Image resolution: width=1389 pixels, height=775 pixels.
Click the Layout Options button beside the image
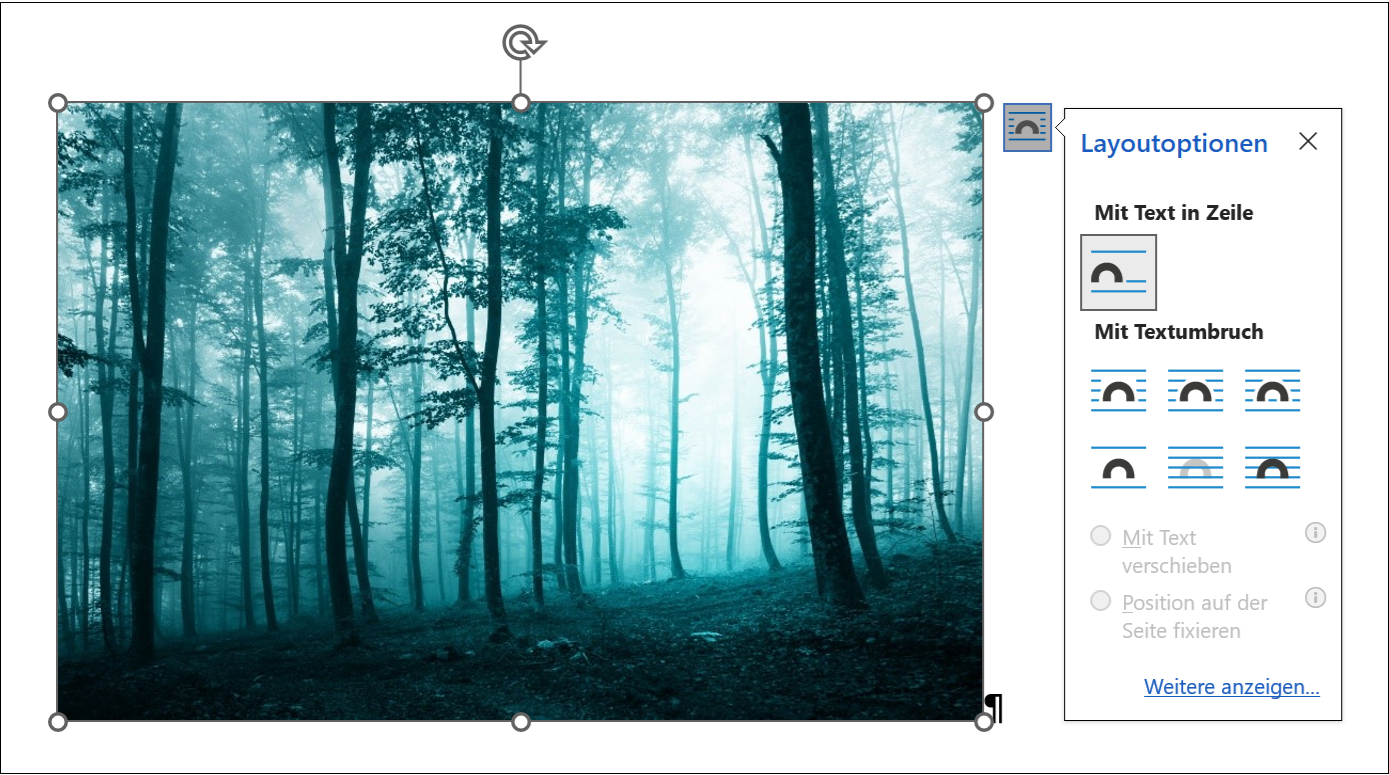click(x=1027, y=127)
